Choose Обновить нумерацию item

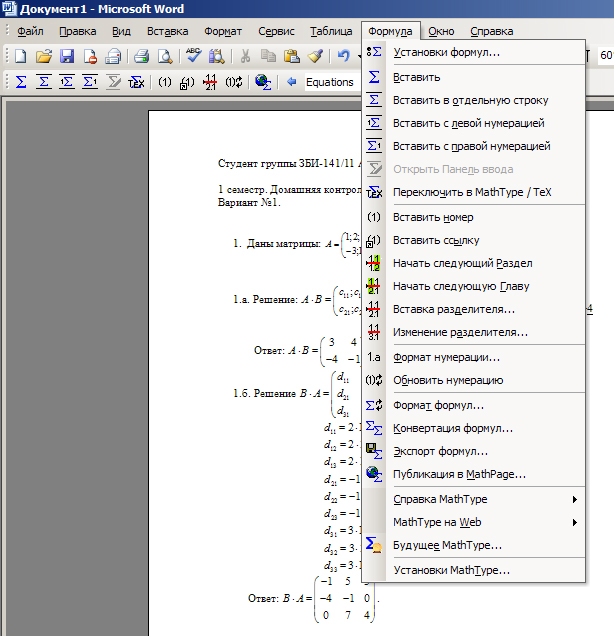tap(475, 380)
